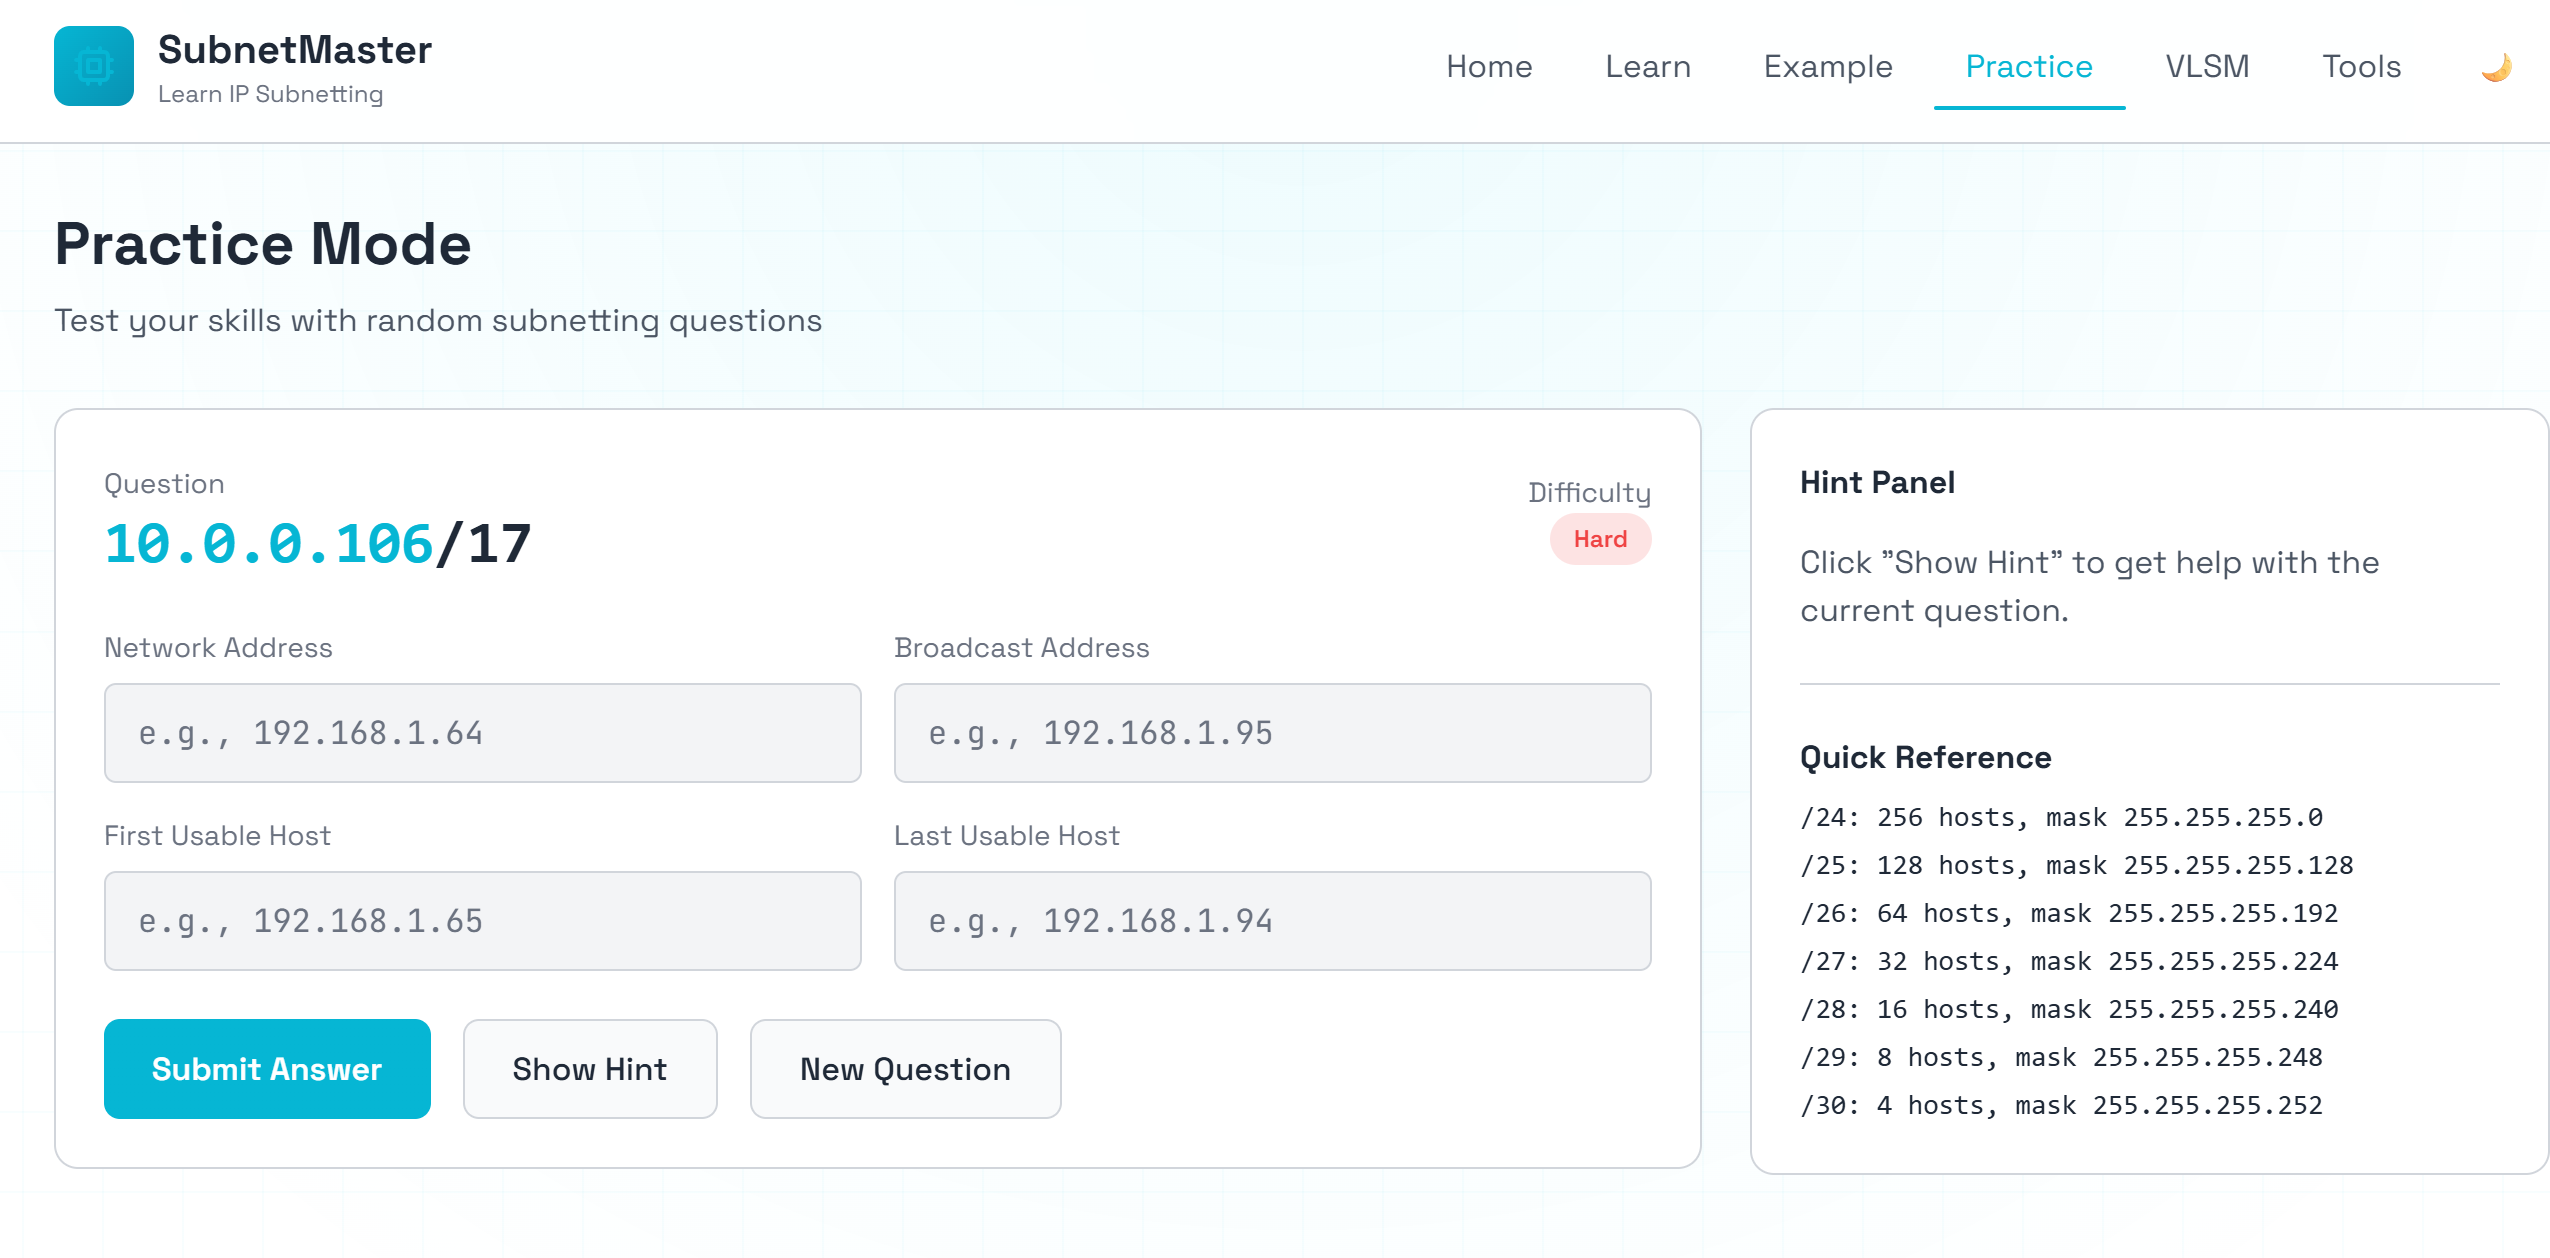Viewport: 2550px width, 1258px height.
Task: Click the First Usable Host label
Action: coord(217,836)
